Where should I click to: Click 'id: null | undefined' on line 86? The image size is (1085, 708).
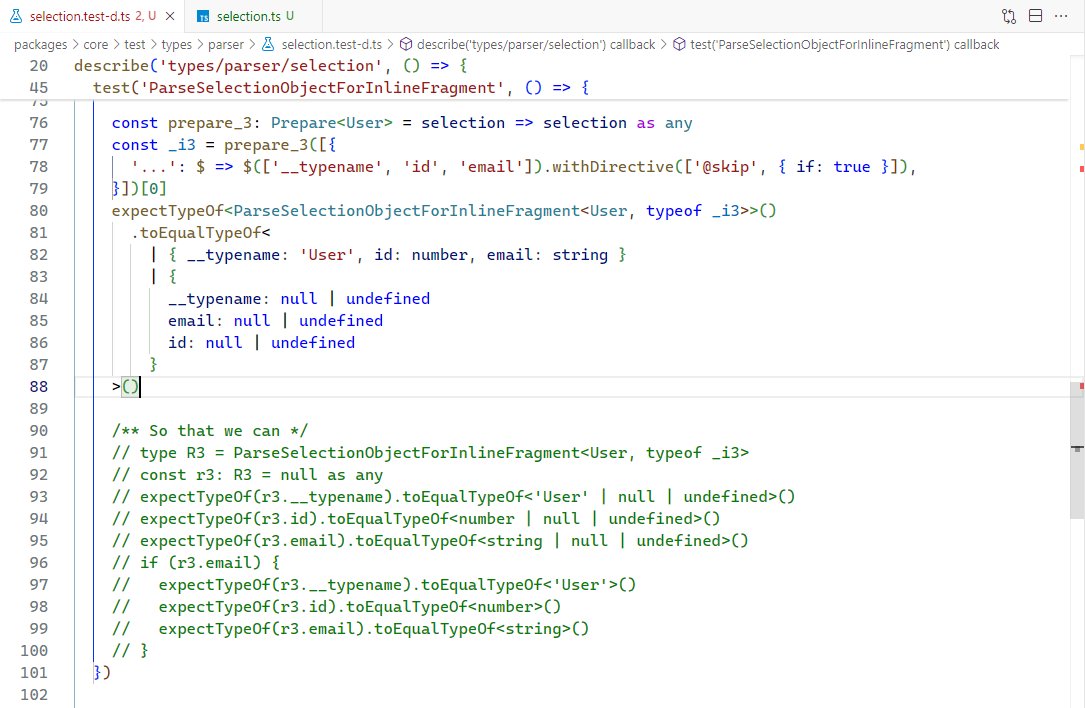click(x=262, y=343)
